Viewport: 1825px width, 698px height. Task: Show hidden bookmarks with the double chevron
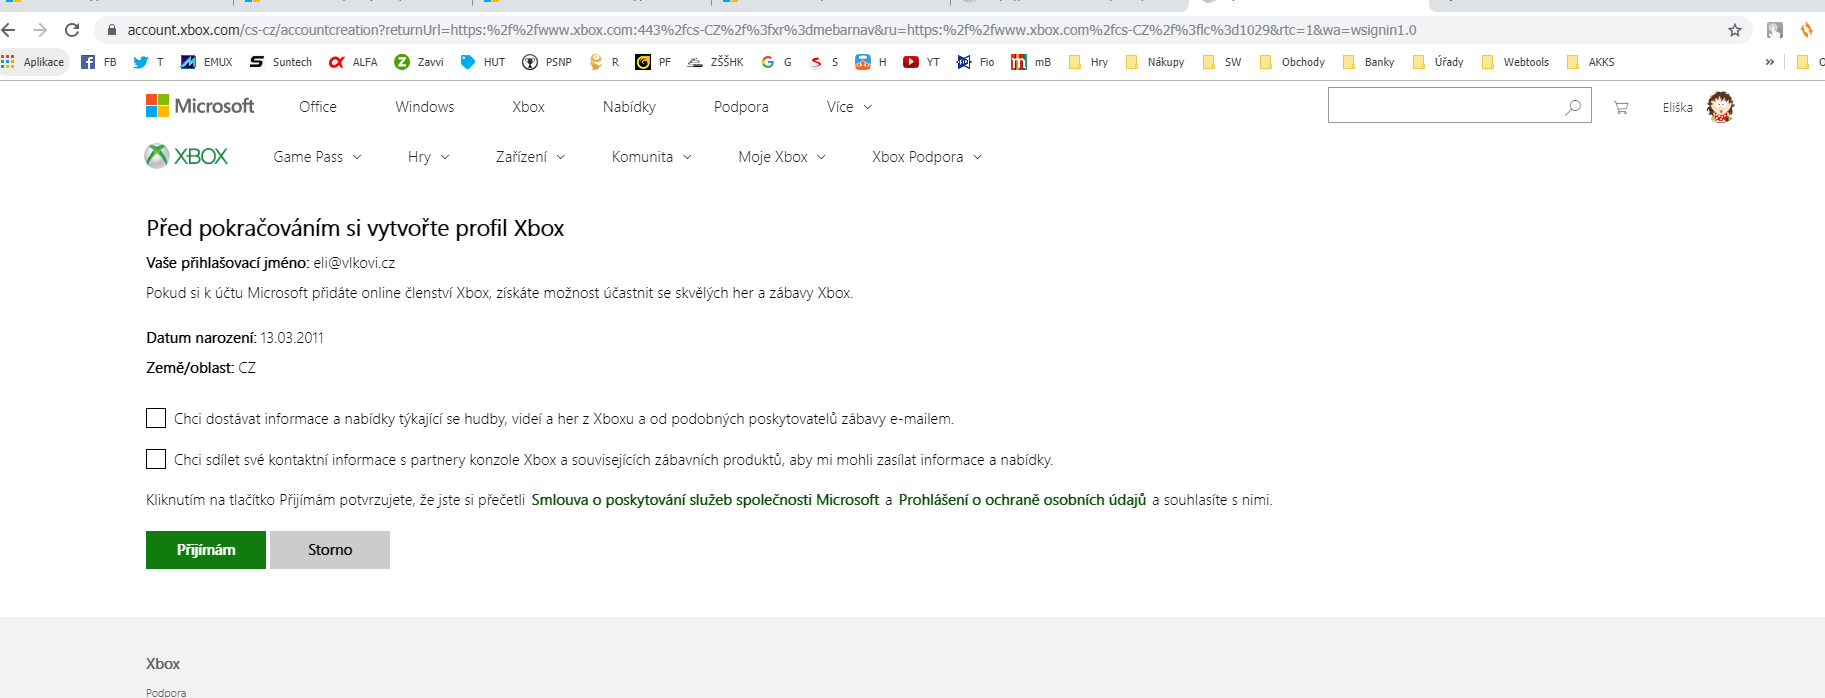[x=1769, y=62]
